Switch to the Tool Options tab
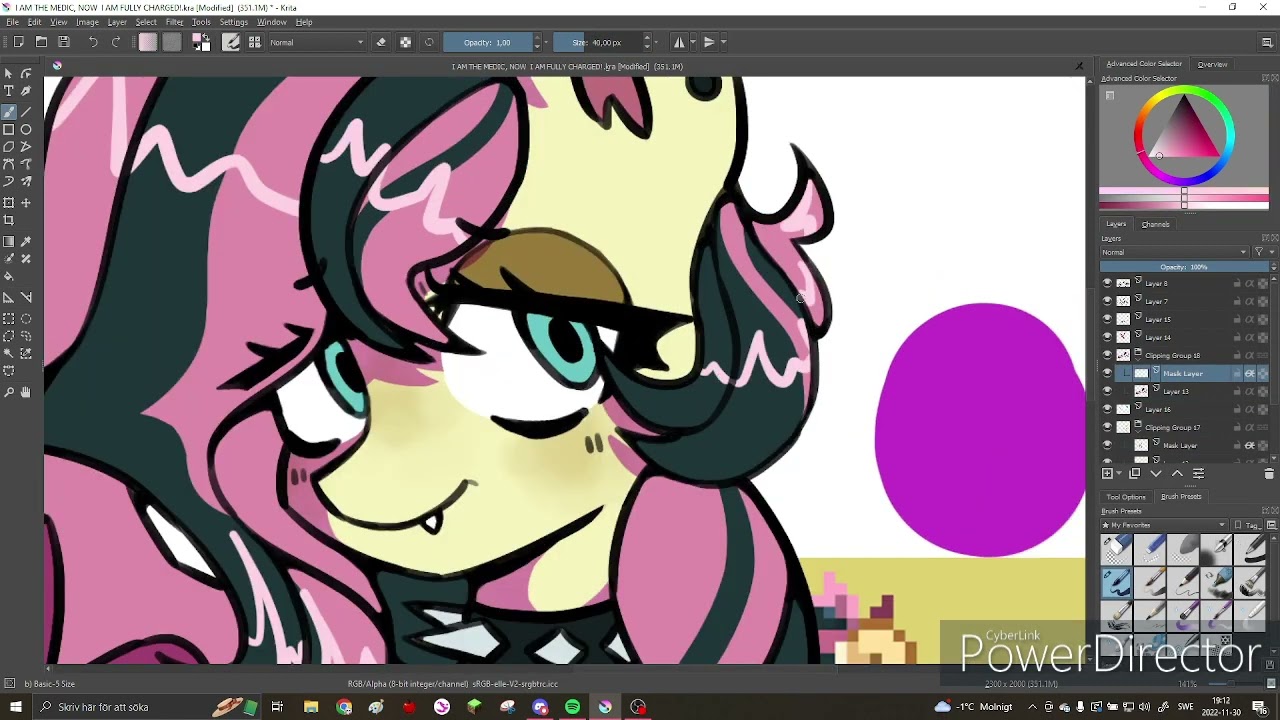1280x720 pixels. [x=1125, y=497]
